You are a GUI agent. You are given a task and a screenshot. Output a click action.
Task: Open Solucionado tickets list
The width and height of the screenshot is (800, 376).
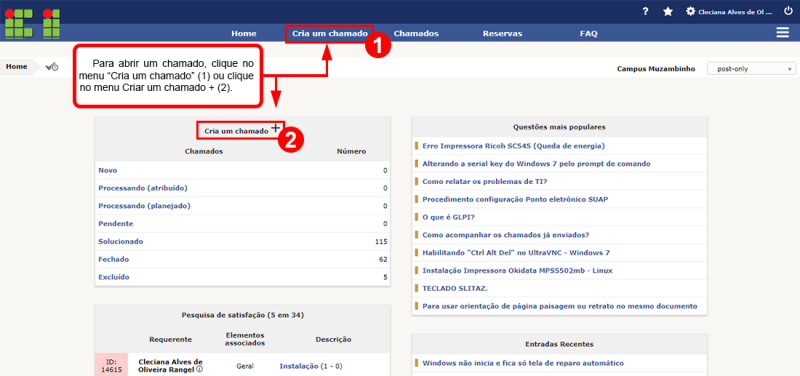[x=121, y=241]
